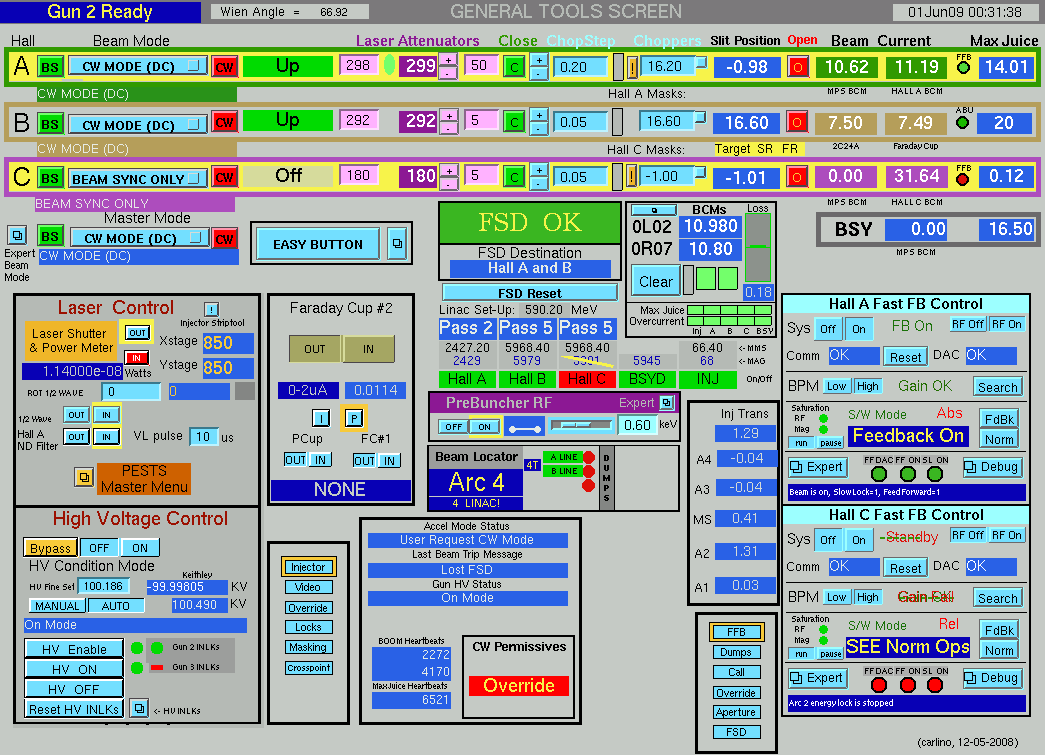This screenshot has height=755, width=1045.
Task: Click the BCMs Clear button
Action: pyautogui.click(x=656, y=281)
